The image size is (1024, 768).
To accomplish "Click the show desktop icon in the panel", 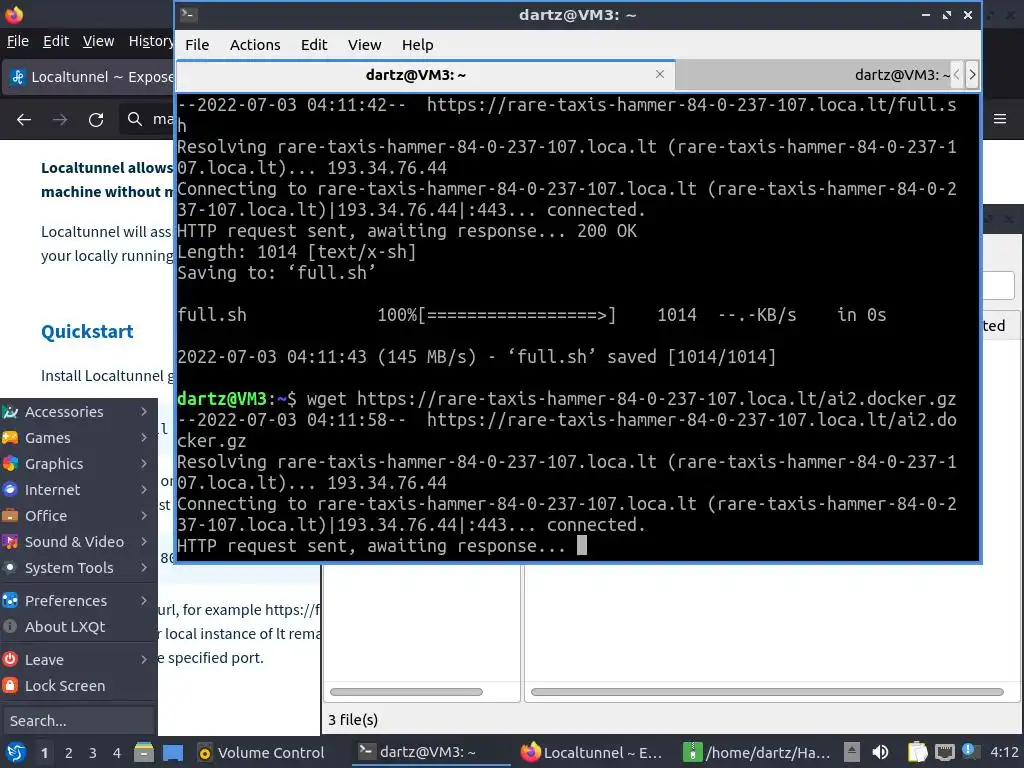I will 173,752.
